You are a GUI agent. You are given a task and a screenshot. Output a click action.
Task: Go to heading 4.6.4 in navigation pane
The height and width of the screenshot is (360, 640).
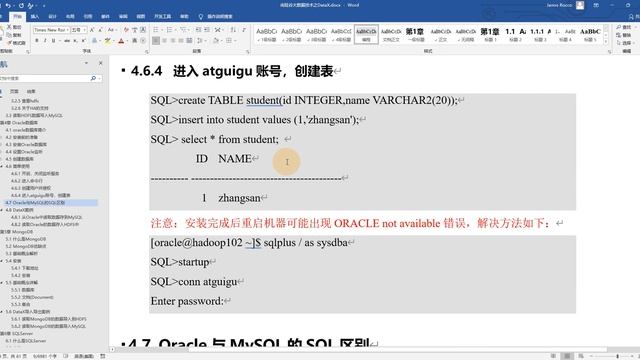click(x=40, y=195)
